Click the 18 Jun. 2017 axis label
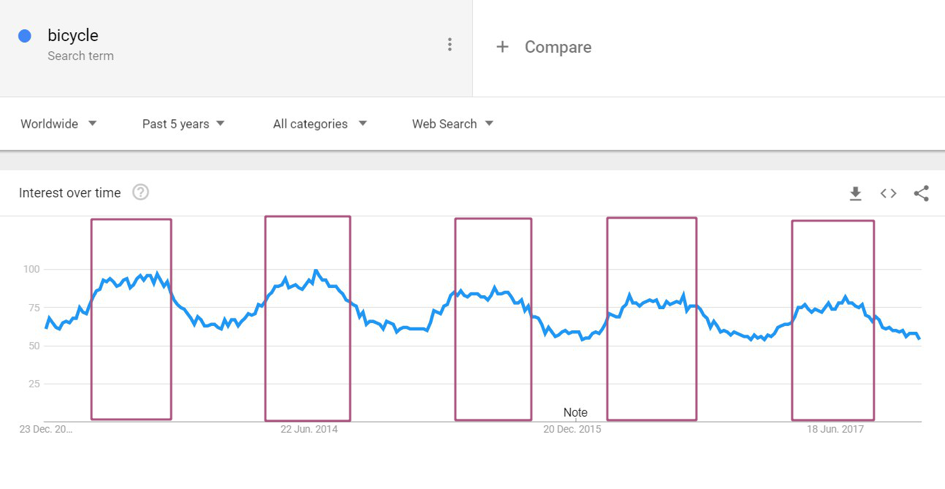The image size is (945, 489). click(835, 429)
